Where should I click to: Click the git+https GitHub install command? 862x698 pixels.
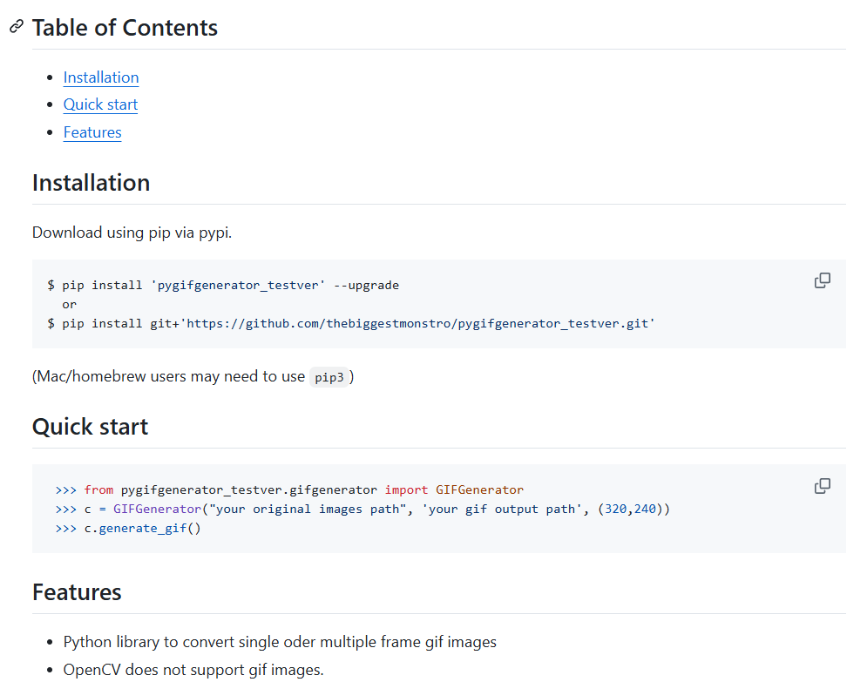pos(351,323)
